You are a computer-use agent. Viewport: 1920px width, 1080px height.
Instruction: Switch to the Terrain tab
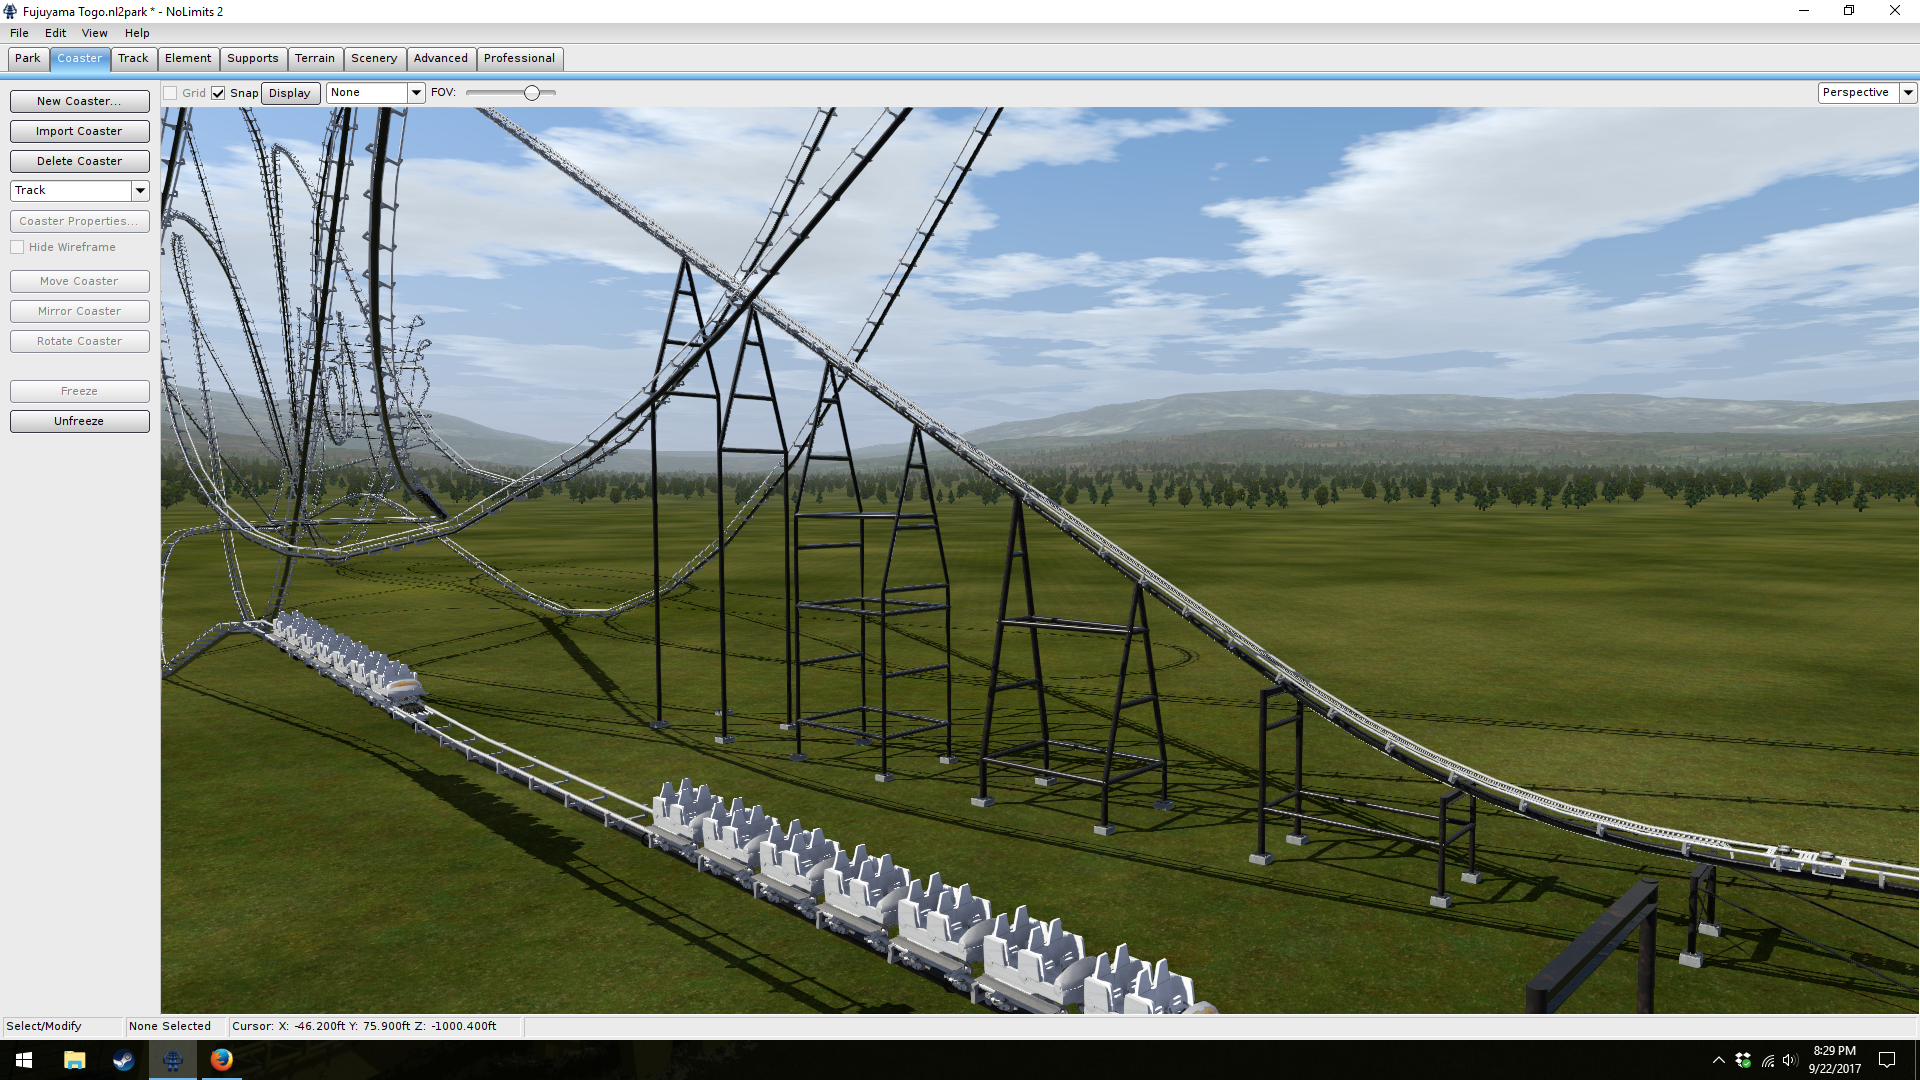coord(314,58)
